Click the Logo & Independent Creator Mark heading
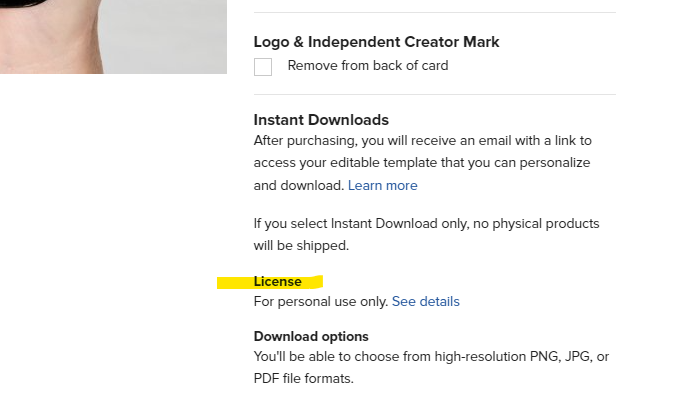This screenshot has height=394, width=676. (x=376, y=42)
